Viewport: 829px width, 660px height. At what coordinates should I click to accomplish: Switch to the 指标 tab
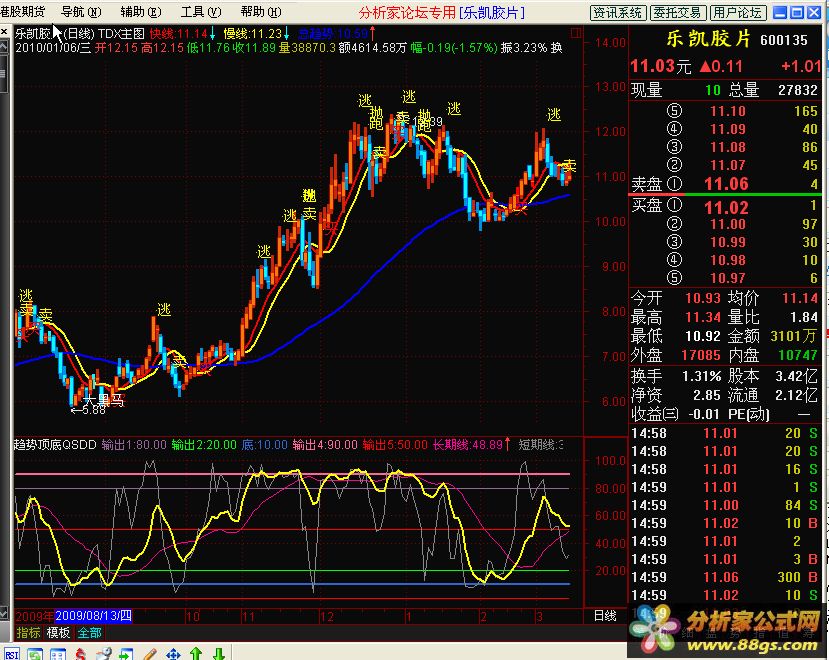[28, 632]
